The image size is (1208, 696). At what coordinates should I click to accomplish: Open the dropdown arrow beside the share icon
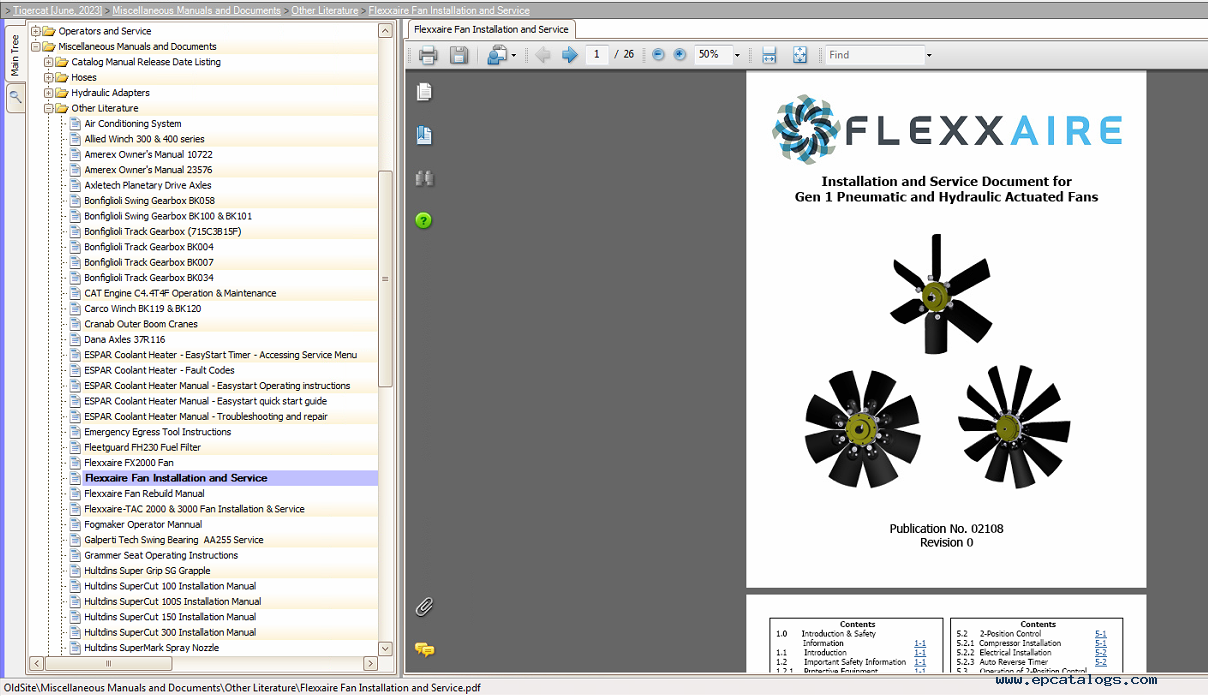[x=514, y=55]
